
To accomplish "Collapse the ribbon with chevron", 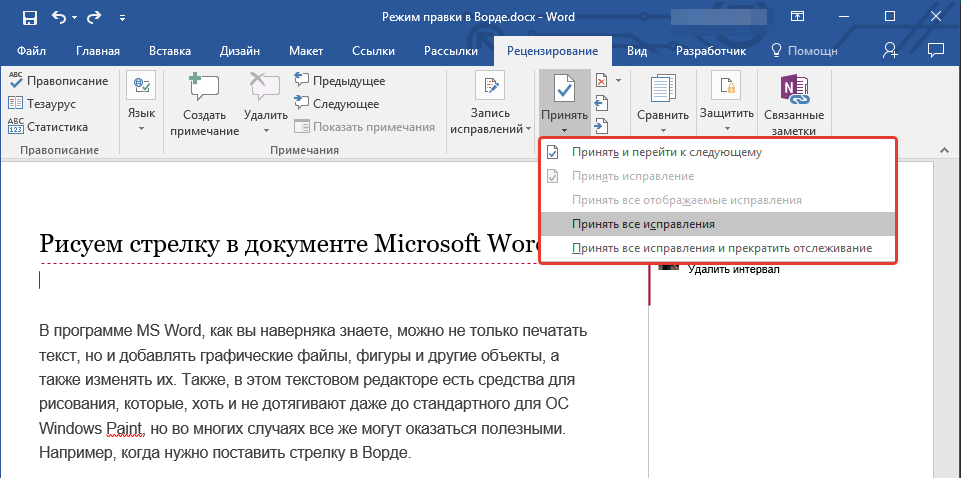I will pyautogui.click(x=943, y=150).
